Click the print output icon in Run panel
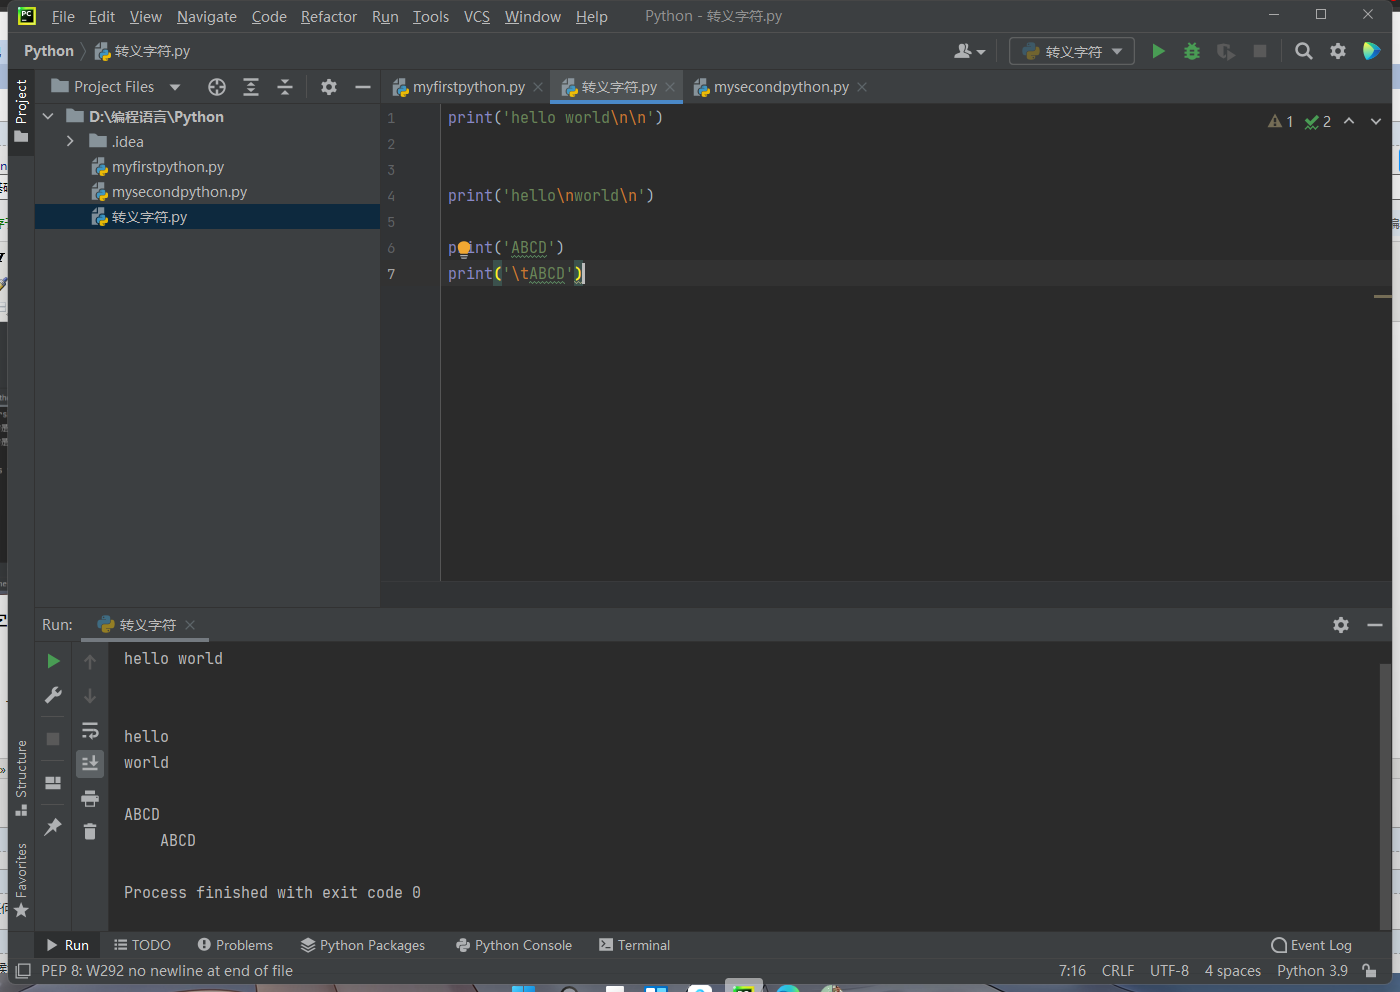This screenshot has width=1400, height=992. click(x=90, y=798)
